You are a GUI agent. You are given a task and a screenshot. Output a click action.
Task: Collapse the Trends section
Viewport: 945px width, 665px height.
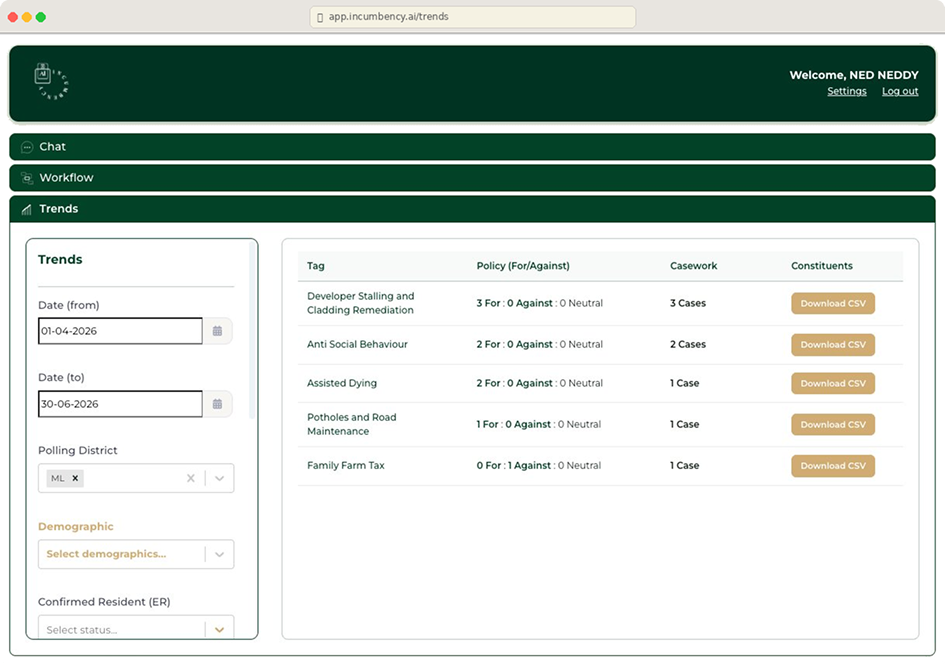[472, 209]
